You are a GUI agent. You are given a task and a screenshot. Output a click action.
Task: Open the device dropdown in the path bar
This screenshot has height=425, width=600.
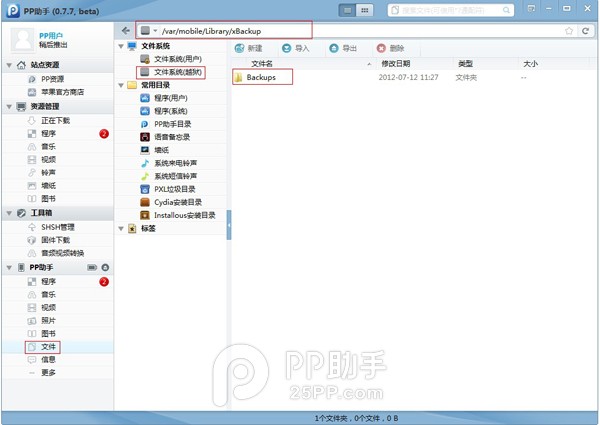[x=155, y=31]
